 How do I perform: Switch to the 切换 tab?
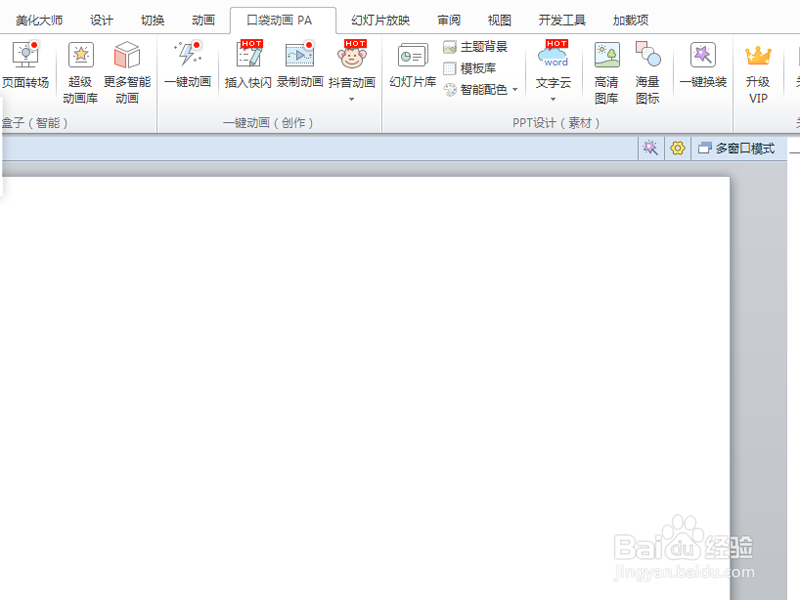click(153, 20)
